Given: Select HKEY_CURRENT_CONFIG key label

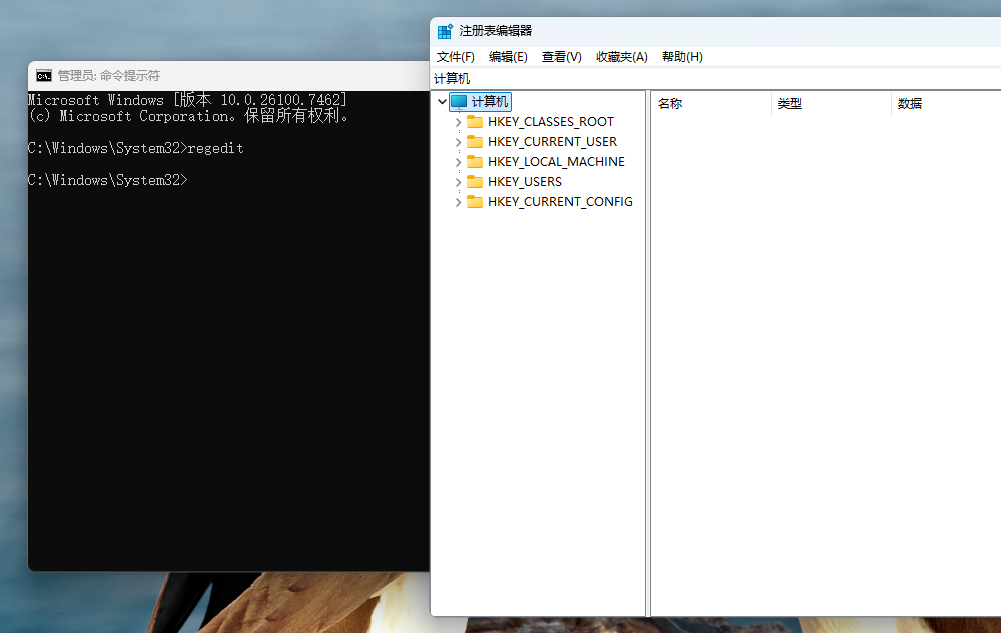Looking at the screenshot, I should click(x=561, y=202).
